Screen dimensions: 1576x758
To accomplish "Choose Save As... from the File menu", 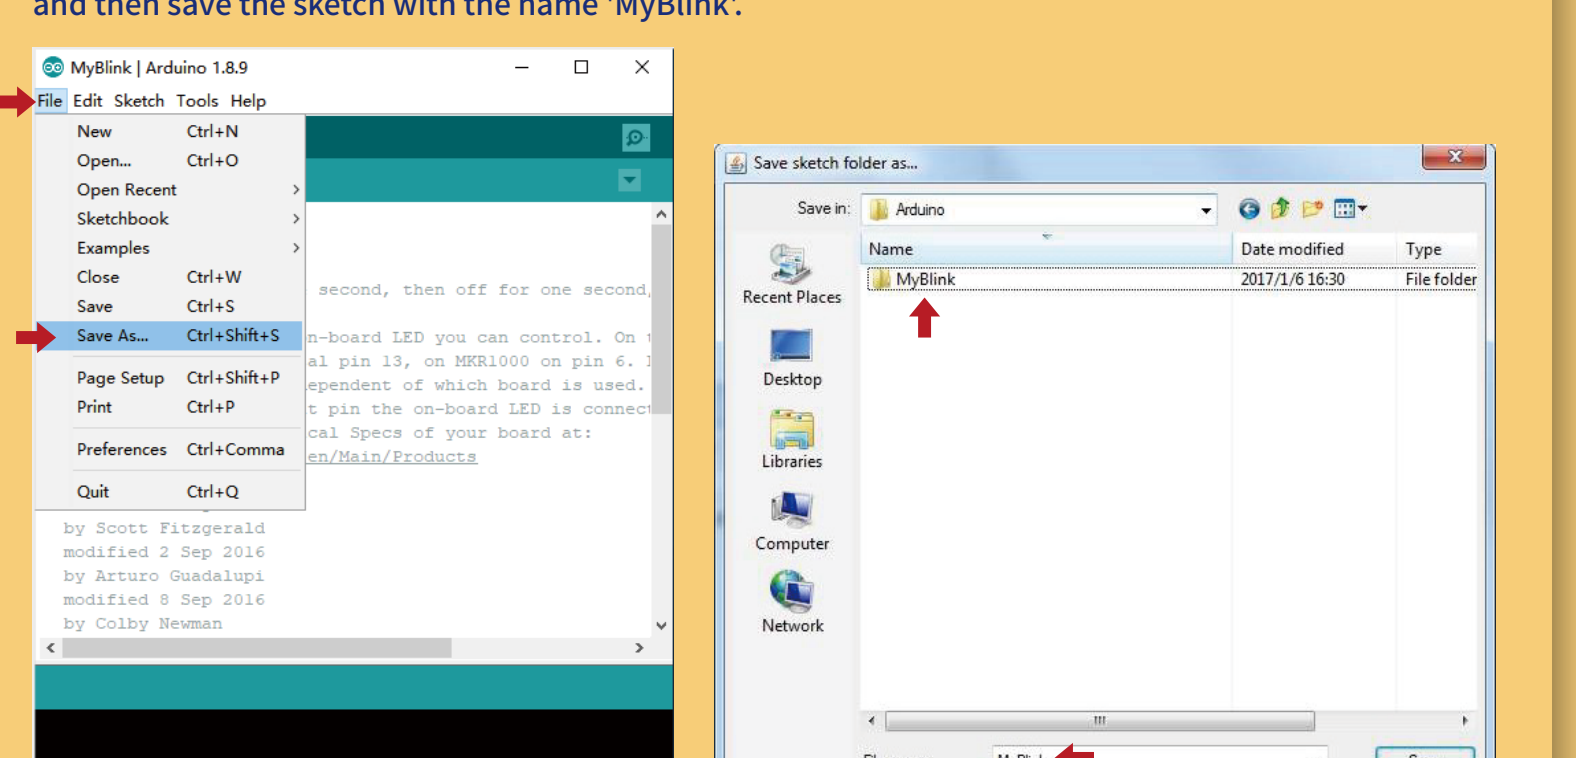I will click(169, 336).
